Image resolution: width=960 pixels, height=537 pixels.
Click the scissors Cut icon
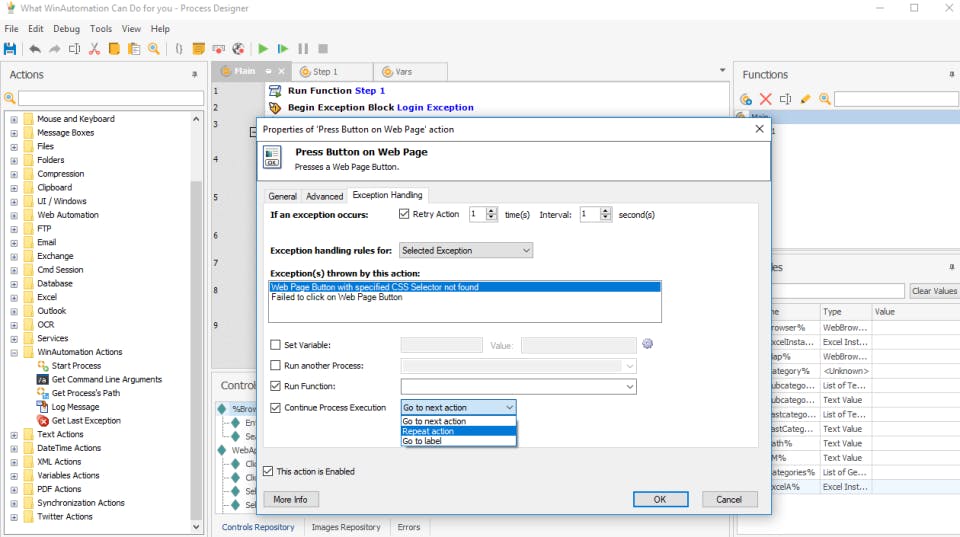click(x=94, y=48)
